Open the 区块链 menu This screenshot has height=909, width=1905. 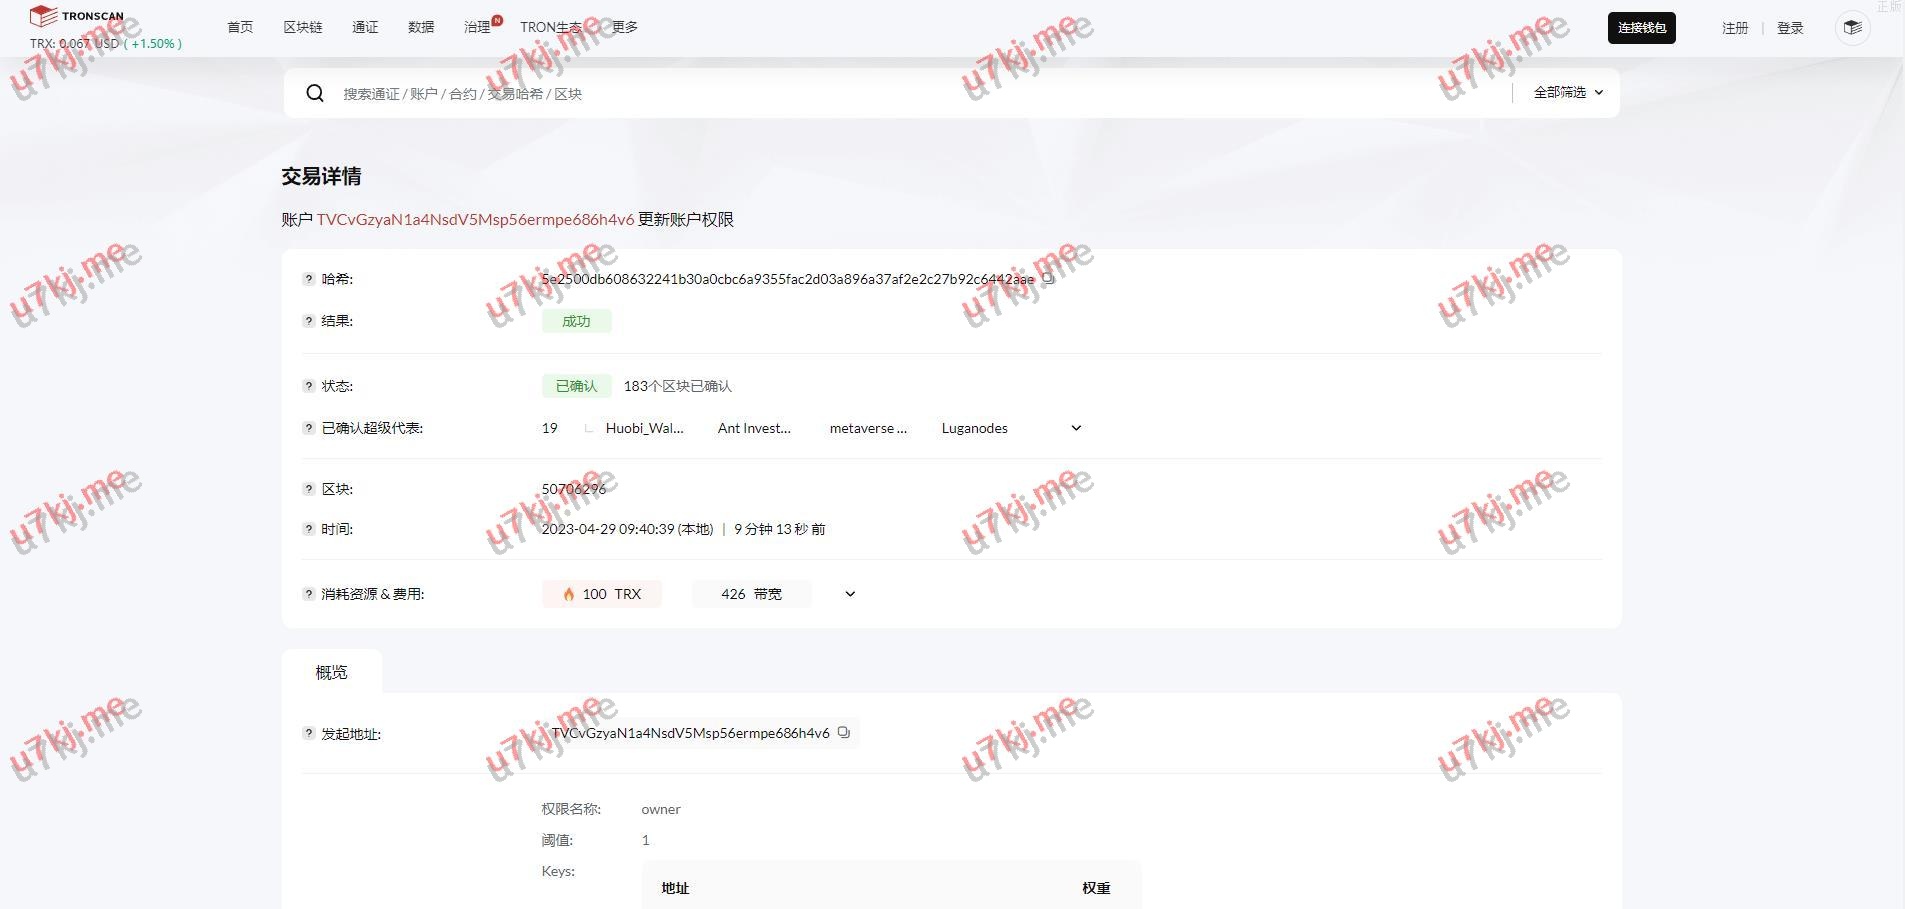pos(302,27)
